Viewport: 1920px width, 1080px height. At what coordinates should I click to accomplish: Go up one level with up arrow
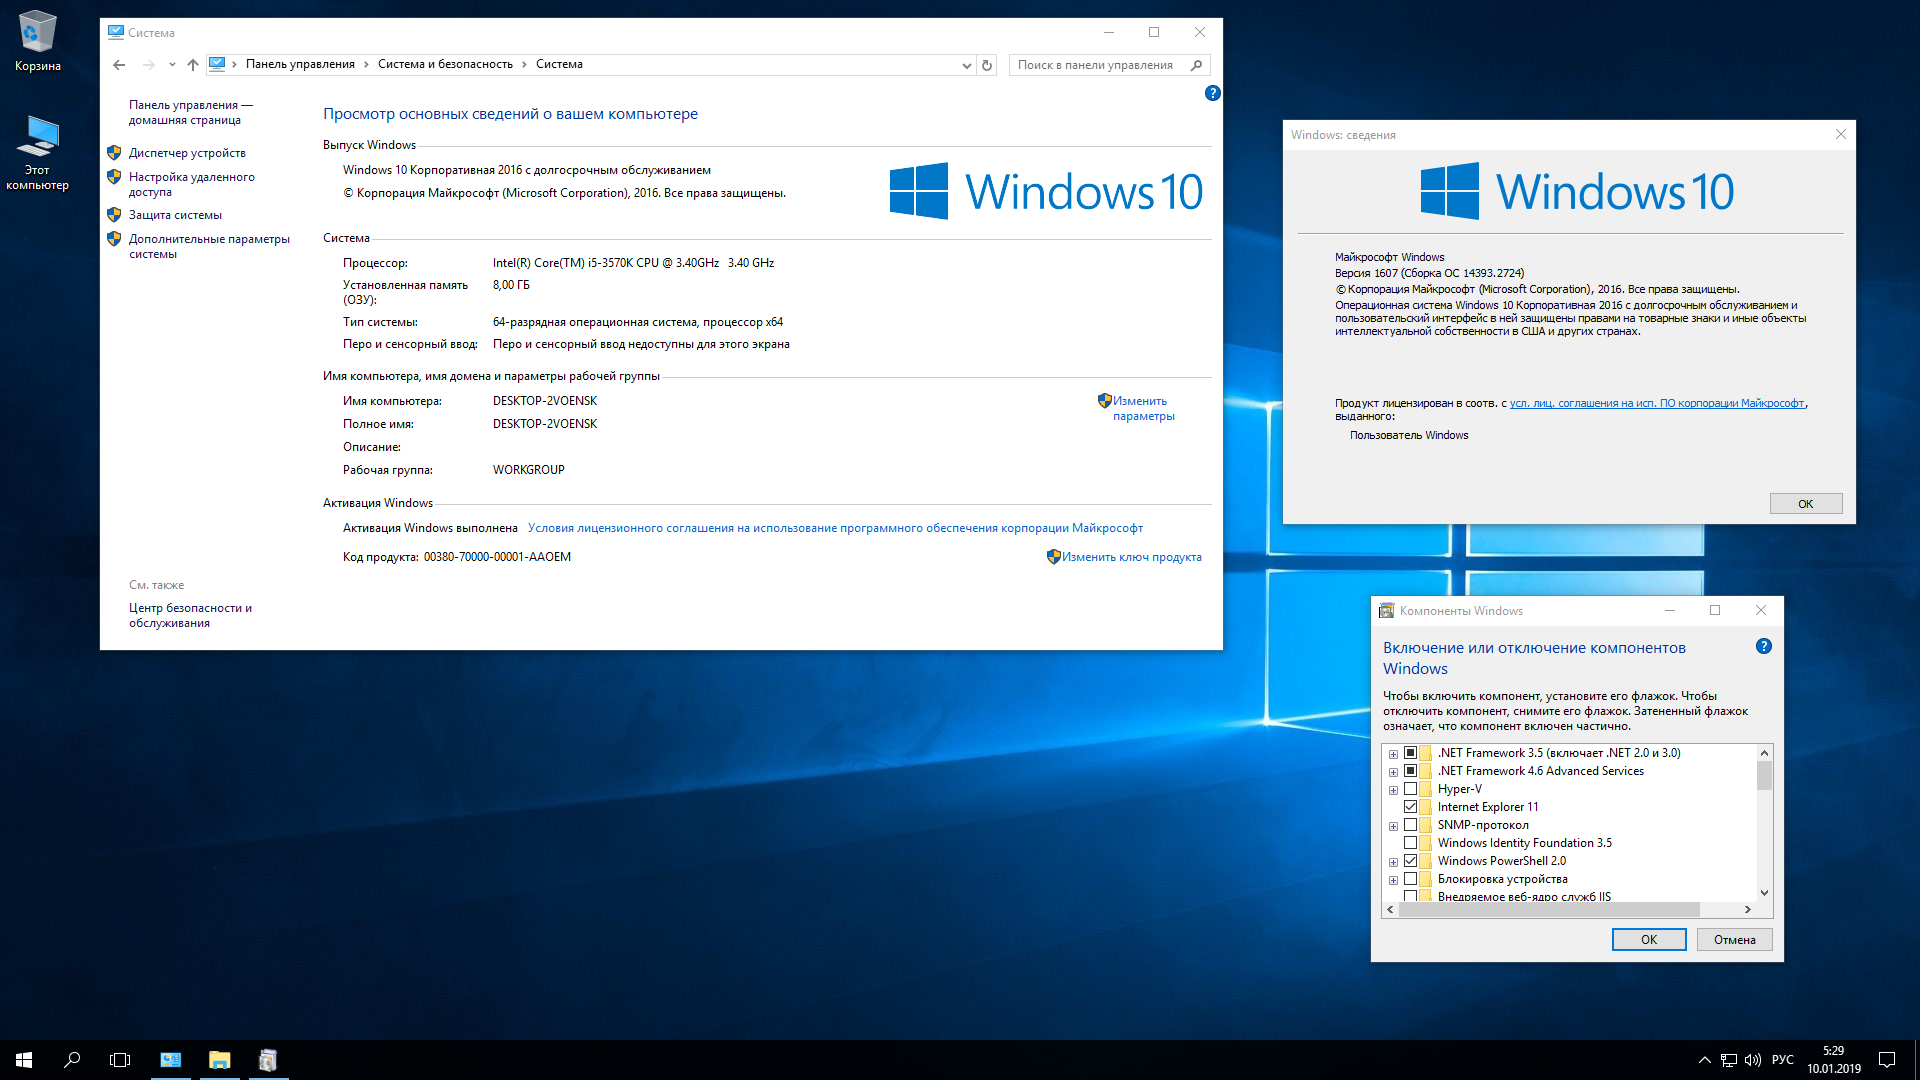pyautogui.click(x=193, y=65)
